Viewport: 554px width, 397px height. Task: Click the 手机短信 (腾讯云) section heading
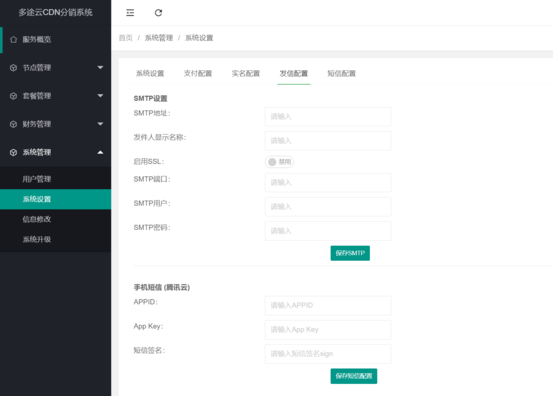pyautogui.click(x=162, y=288)
